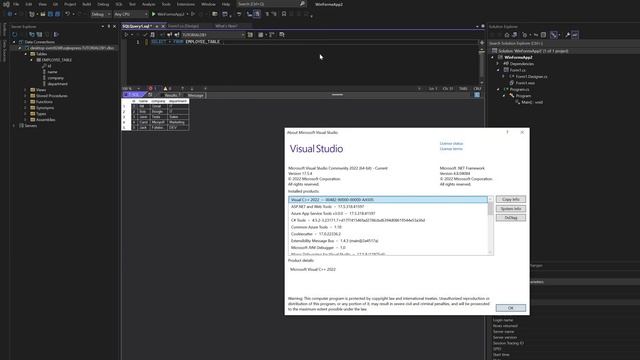Open the Project menu

coord(70,4)
